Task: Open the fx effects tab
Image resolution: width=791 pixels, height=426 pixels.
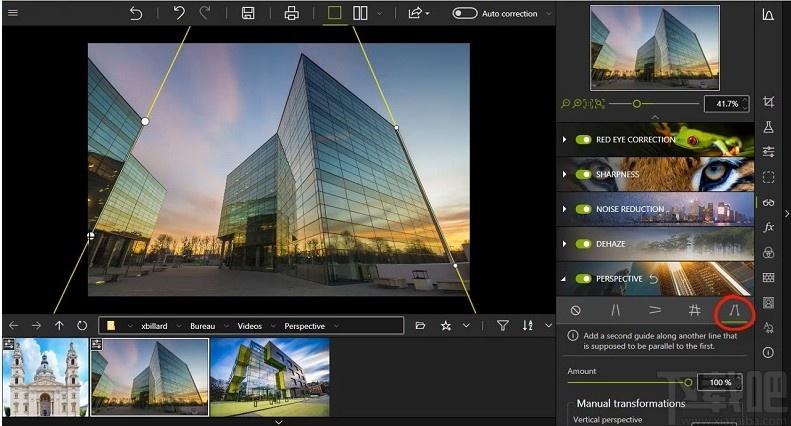Action: tap(768, 227)
